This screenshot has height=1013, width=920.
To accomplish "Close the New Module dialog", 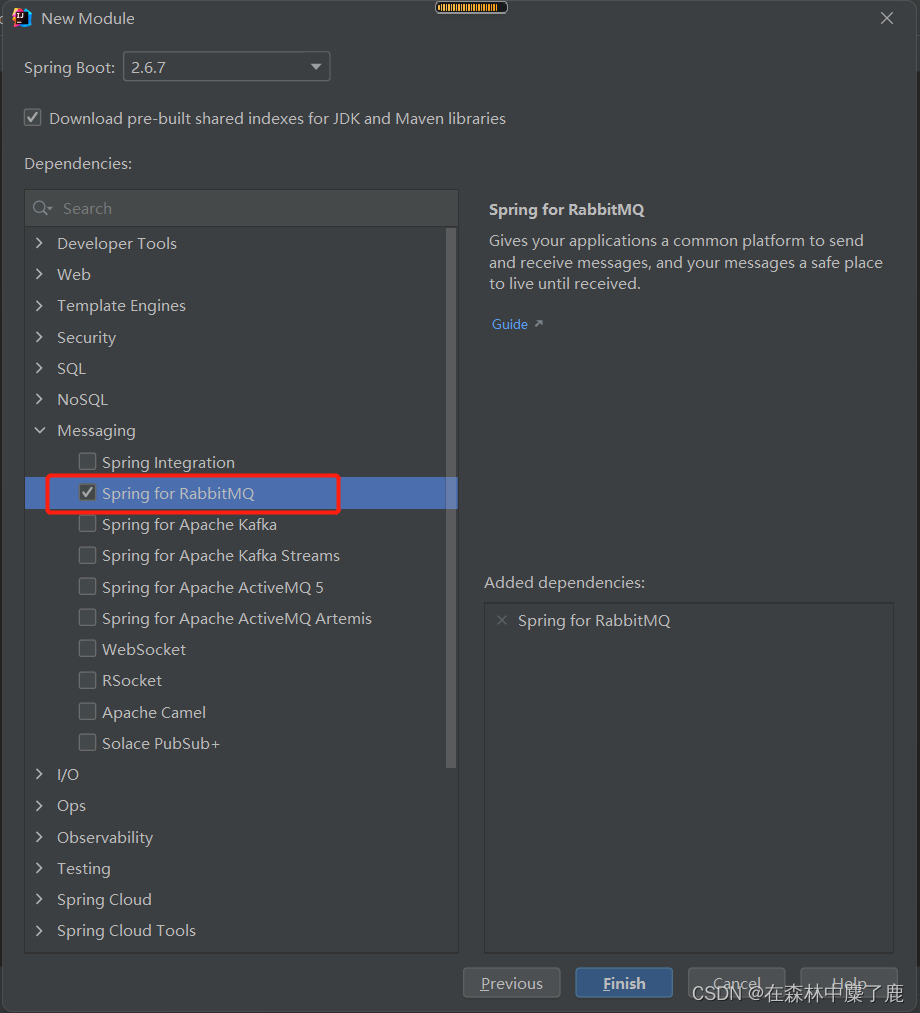I will tap(886, 18).
